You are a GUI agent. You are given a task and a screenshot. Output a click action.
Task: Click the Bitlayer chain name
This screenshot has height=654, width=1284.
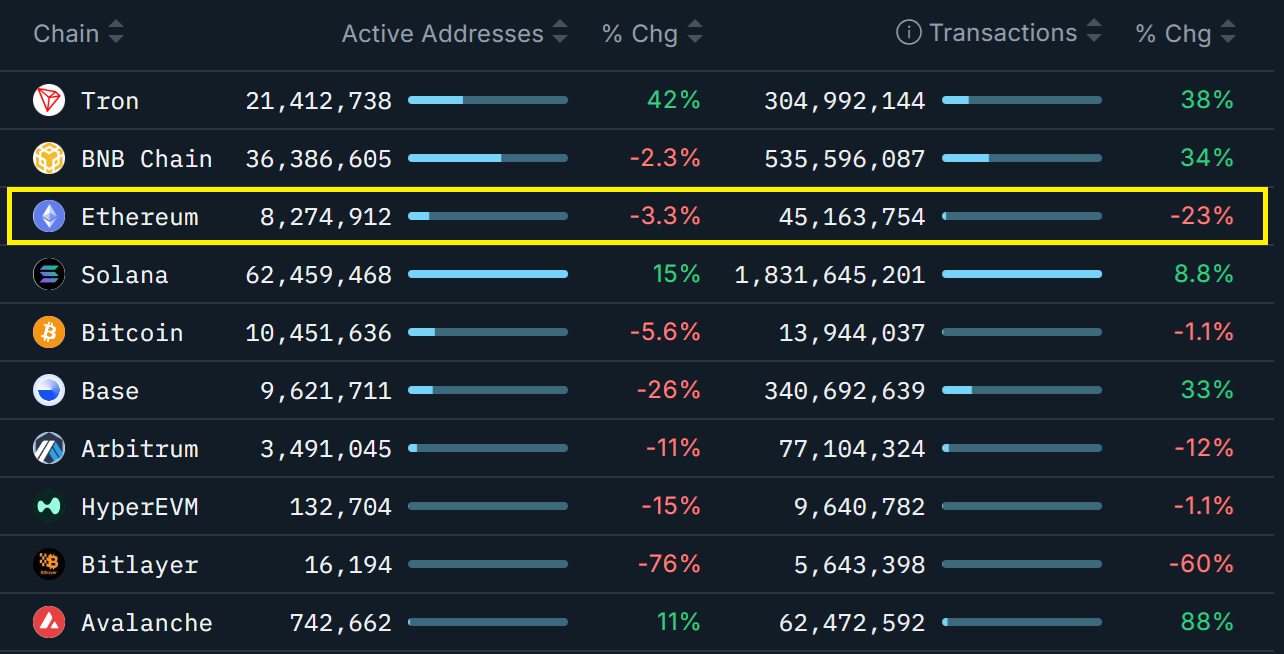coord(140,564)
